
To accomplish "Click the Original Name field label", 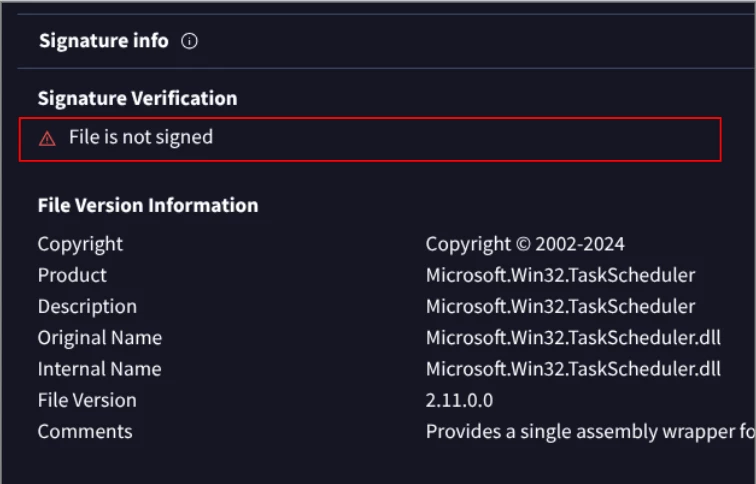I will (x=99, y=338).
